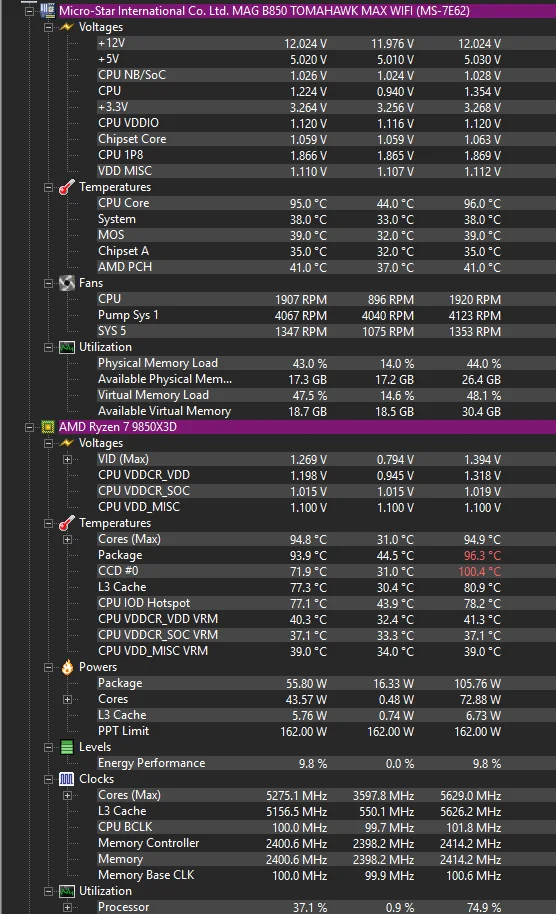Select the Memory Base CLK row
This screenshot has width=556, height=914.
326,875
